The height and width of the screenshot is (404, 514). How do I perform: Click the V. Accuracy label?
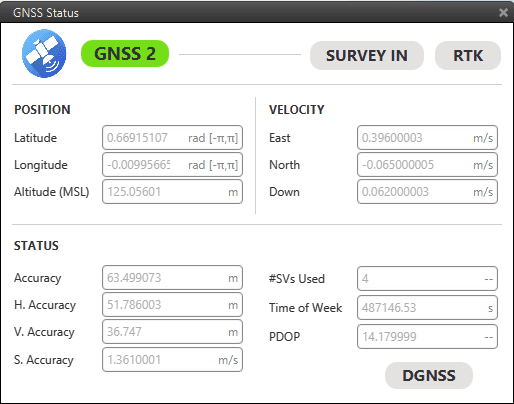(44, 332)
